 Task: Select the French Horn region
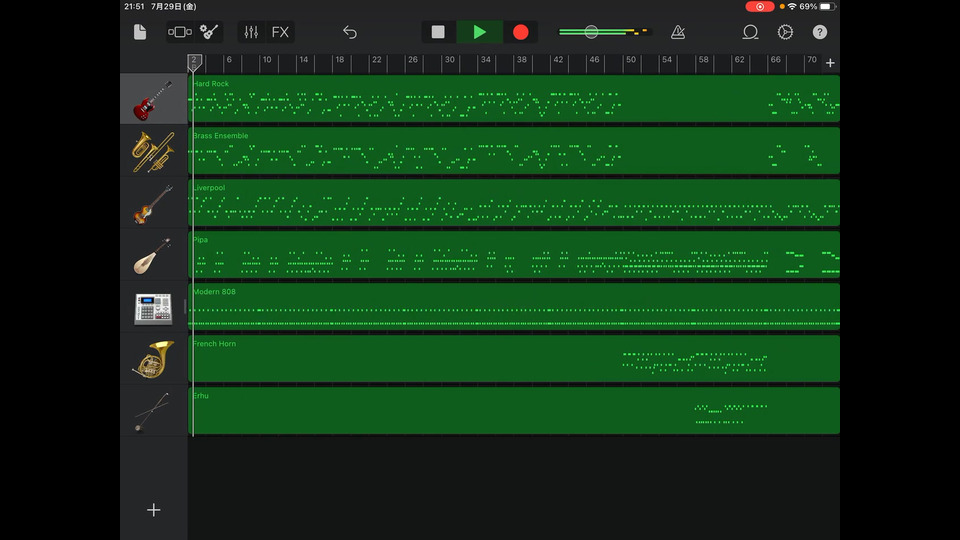pos(514,359)
